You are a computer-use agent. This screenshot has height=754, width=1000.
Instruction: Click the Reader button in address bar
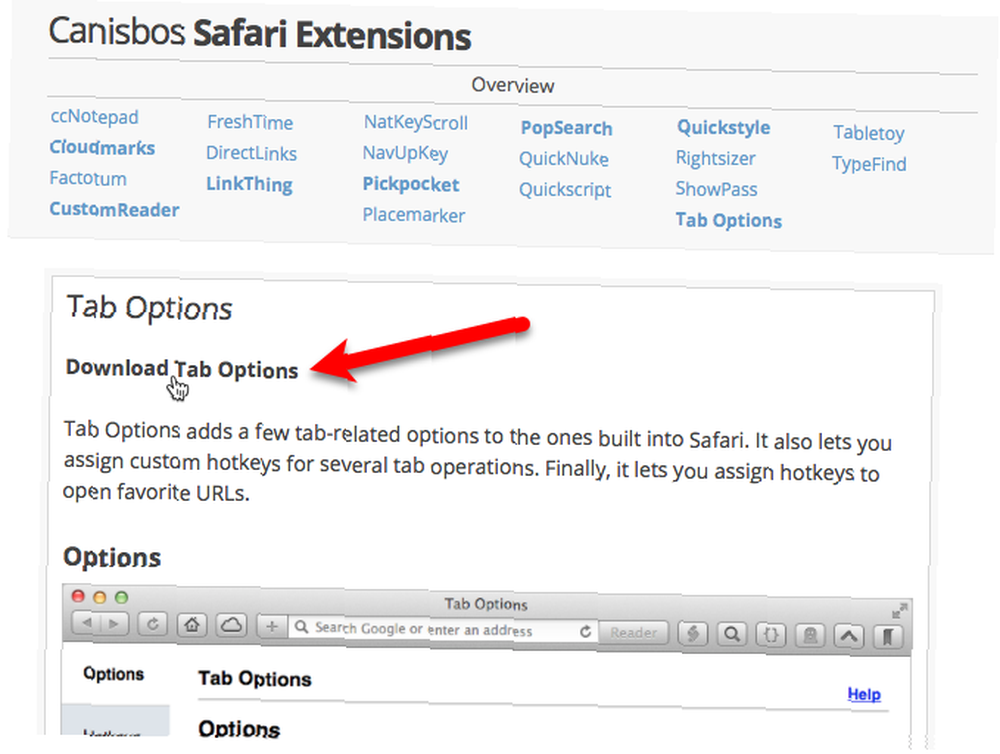[633, 632]
